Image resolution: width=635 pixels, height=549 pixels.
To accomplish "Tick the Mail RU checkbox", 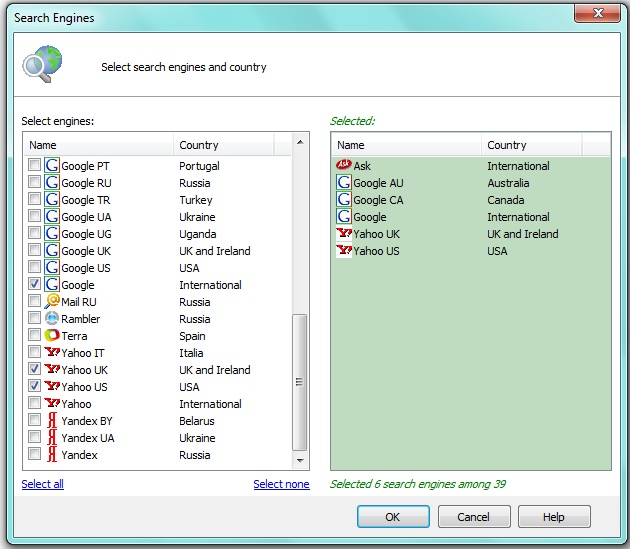I will (34, 301).
